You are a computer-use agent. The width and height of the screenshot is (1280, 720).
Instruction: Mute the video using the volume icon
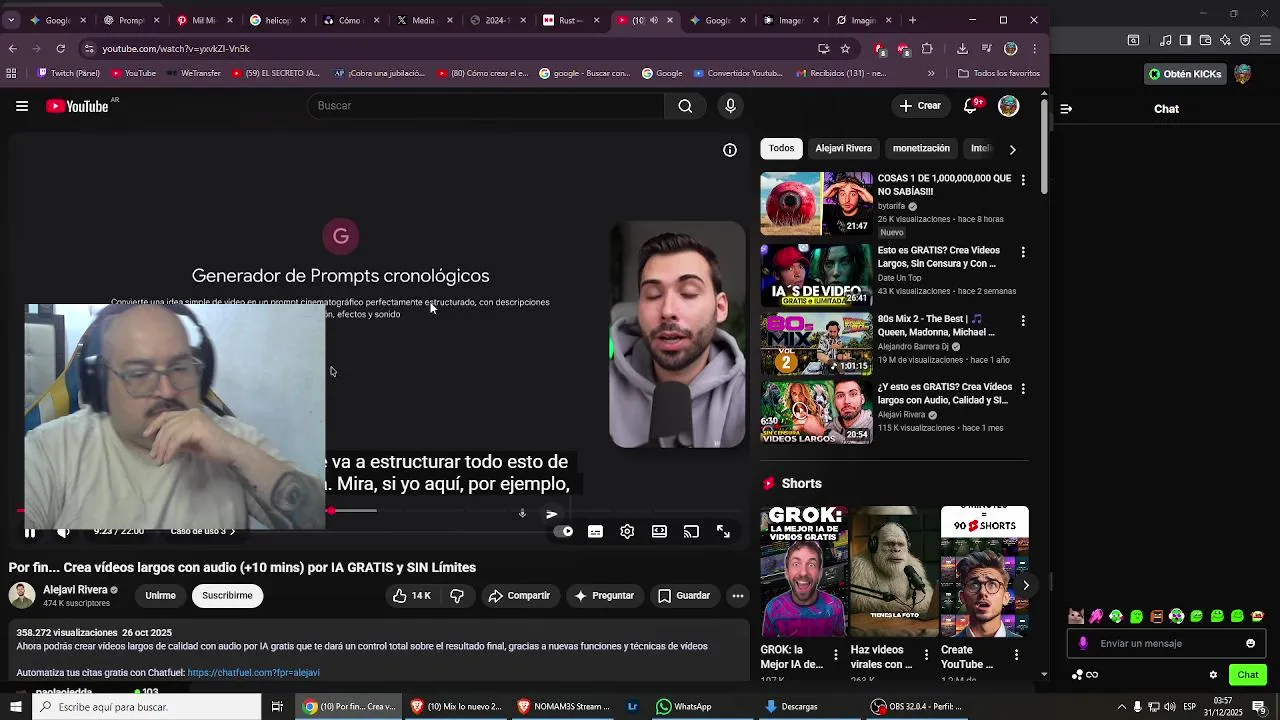(63, 532)
